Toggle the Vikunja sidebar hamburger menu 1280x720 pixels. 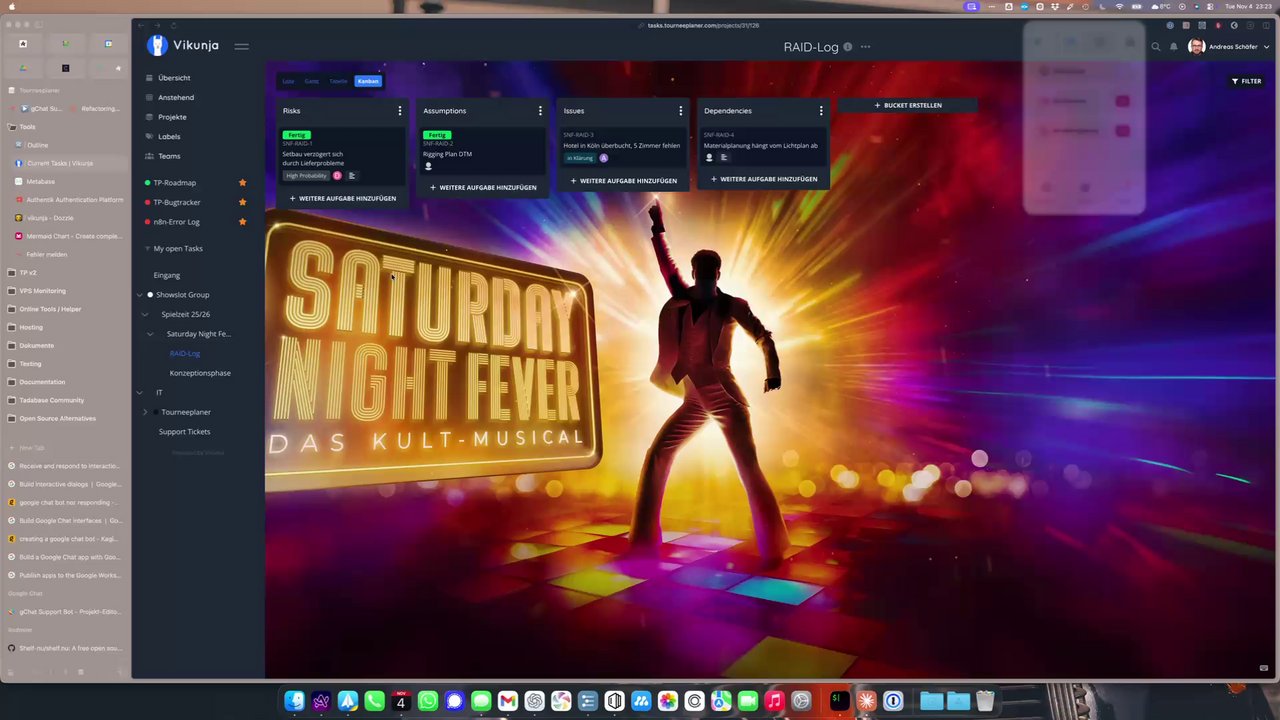pos(241,46)
